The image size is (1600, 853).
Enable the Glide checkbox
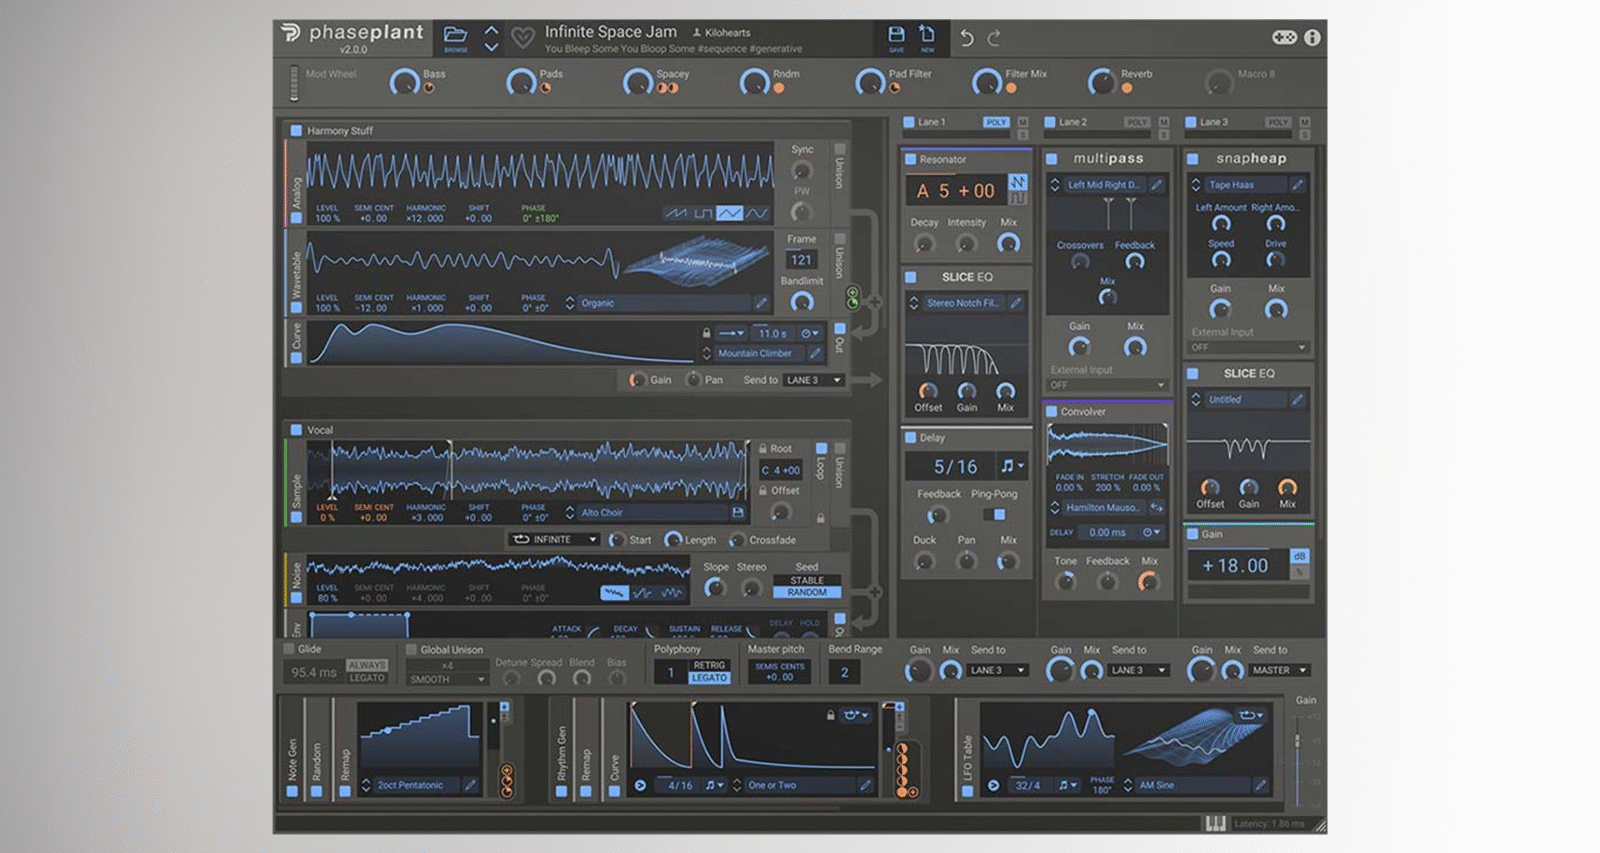tap(289, 649)
